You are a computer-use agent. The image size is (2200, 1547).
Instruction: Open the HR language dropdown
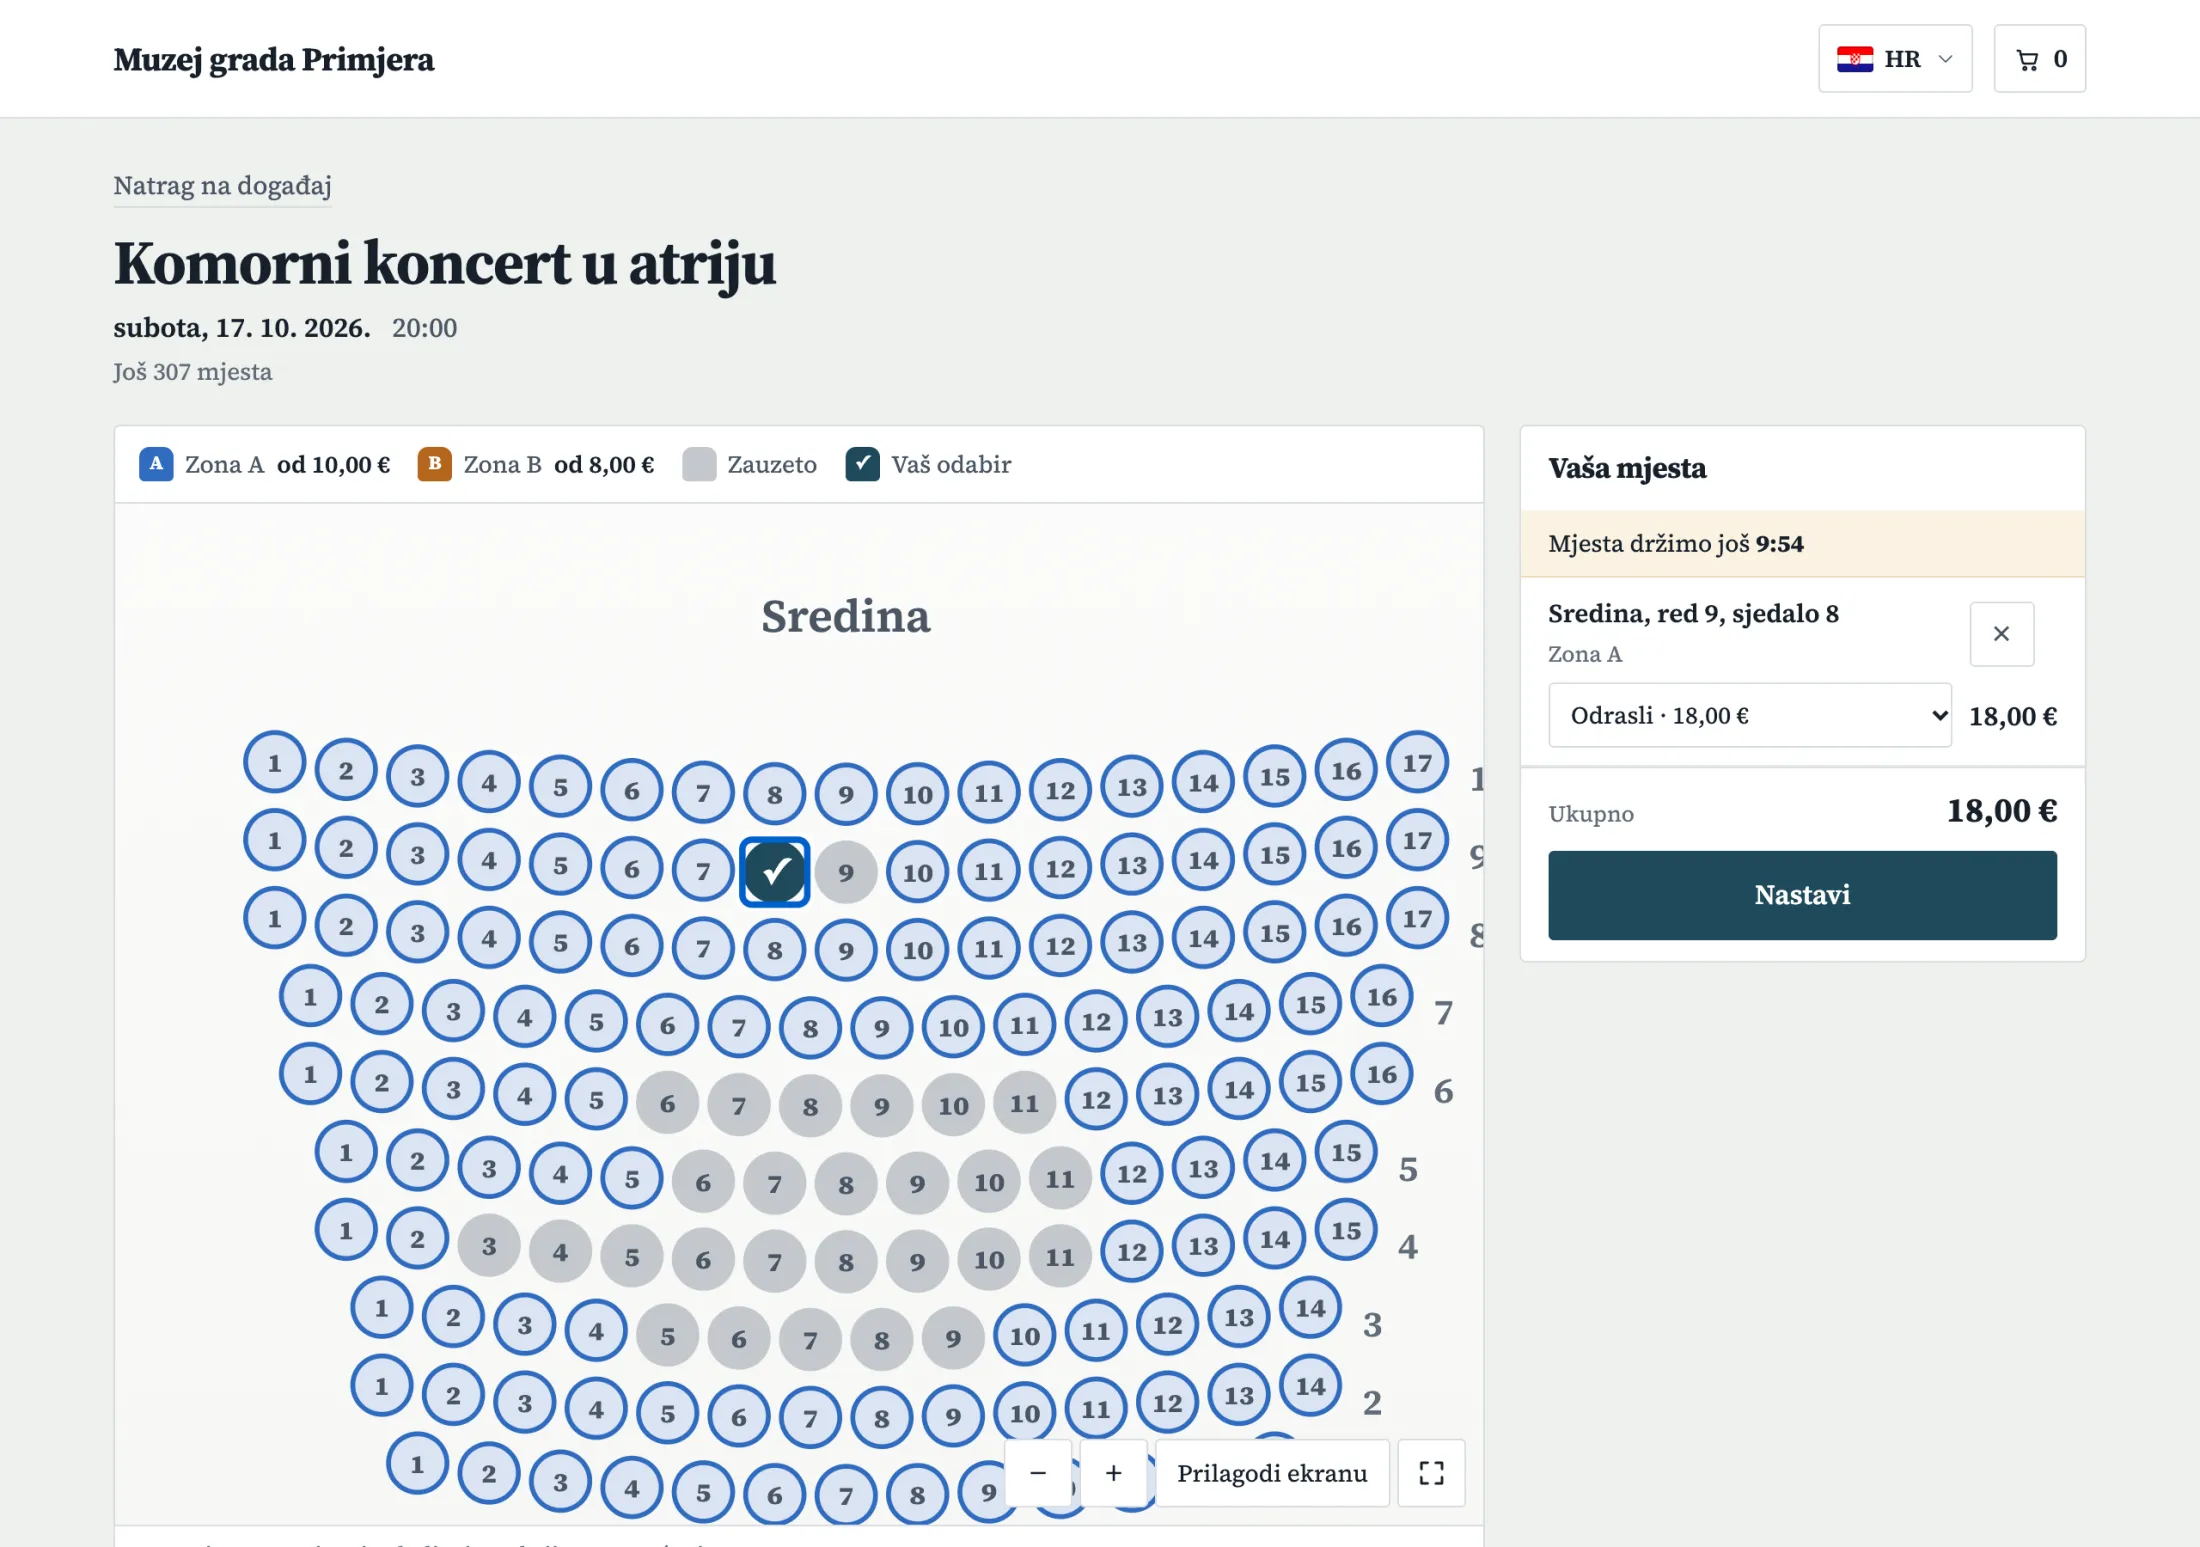pyautogui.click(x=1894, y=59)
